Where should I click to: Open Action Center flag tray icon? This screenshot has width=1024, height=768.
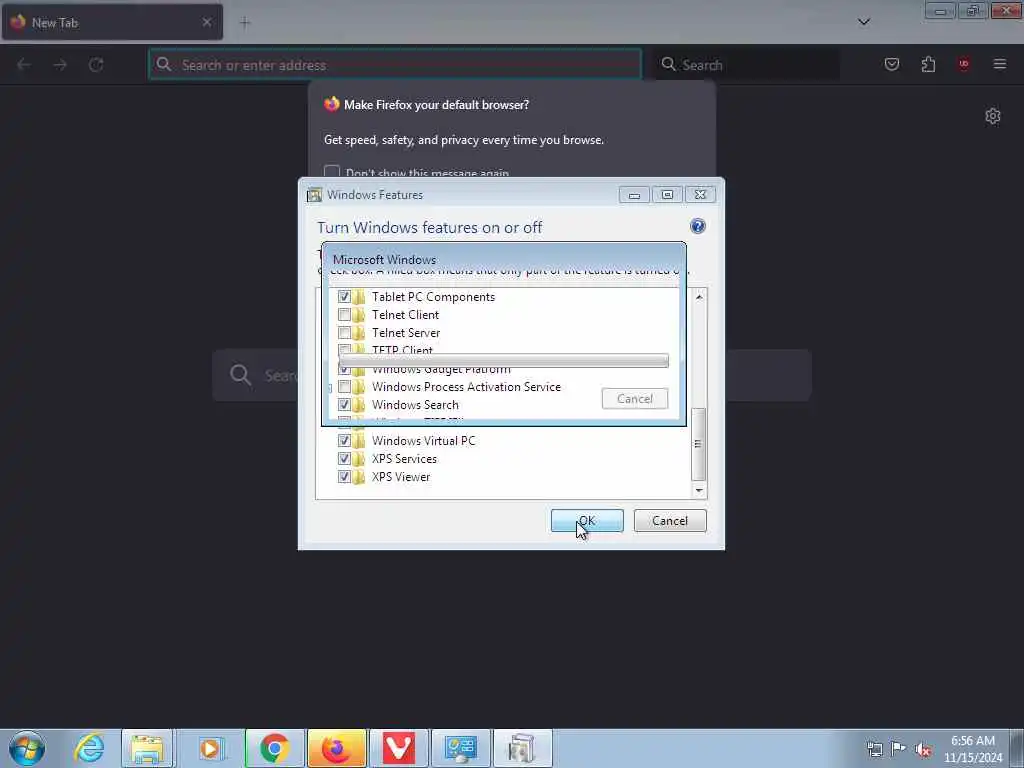(x=899, y=748)
